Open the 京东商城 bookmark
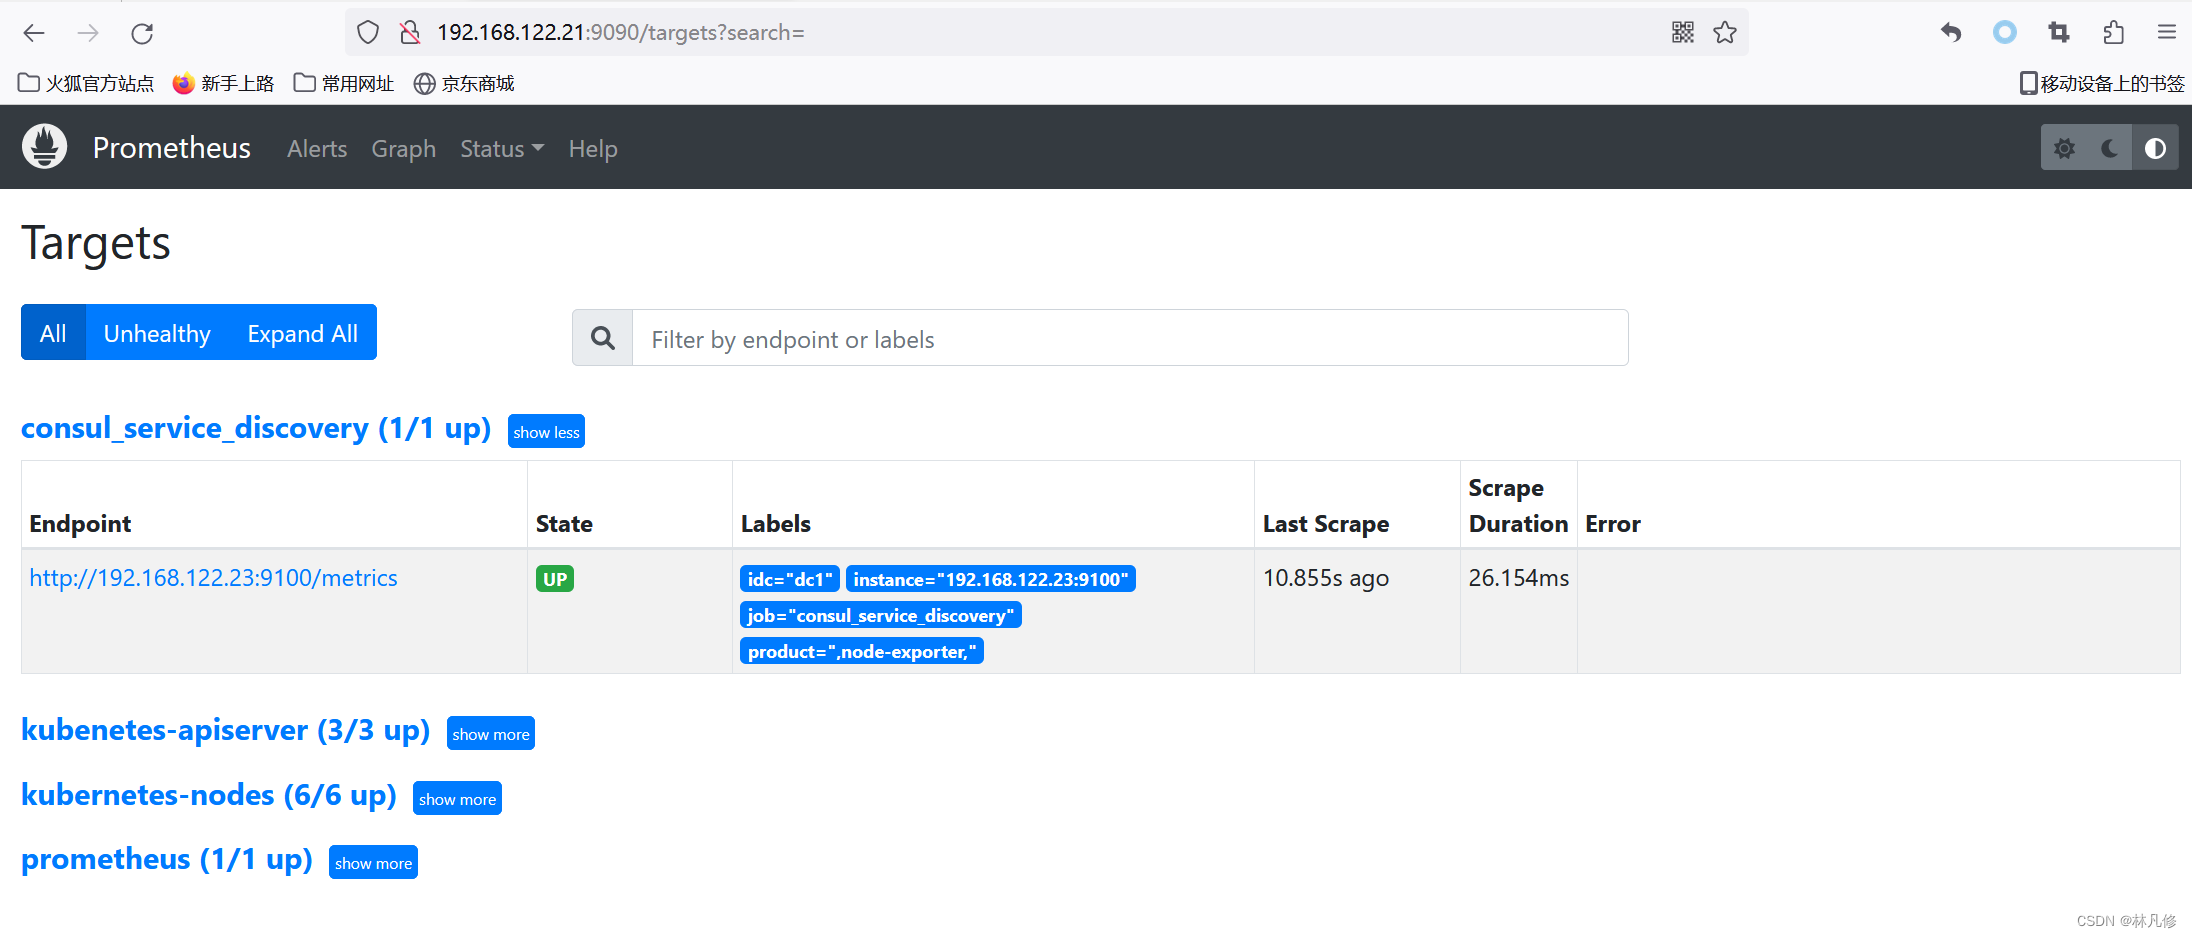 (464, 84)
